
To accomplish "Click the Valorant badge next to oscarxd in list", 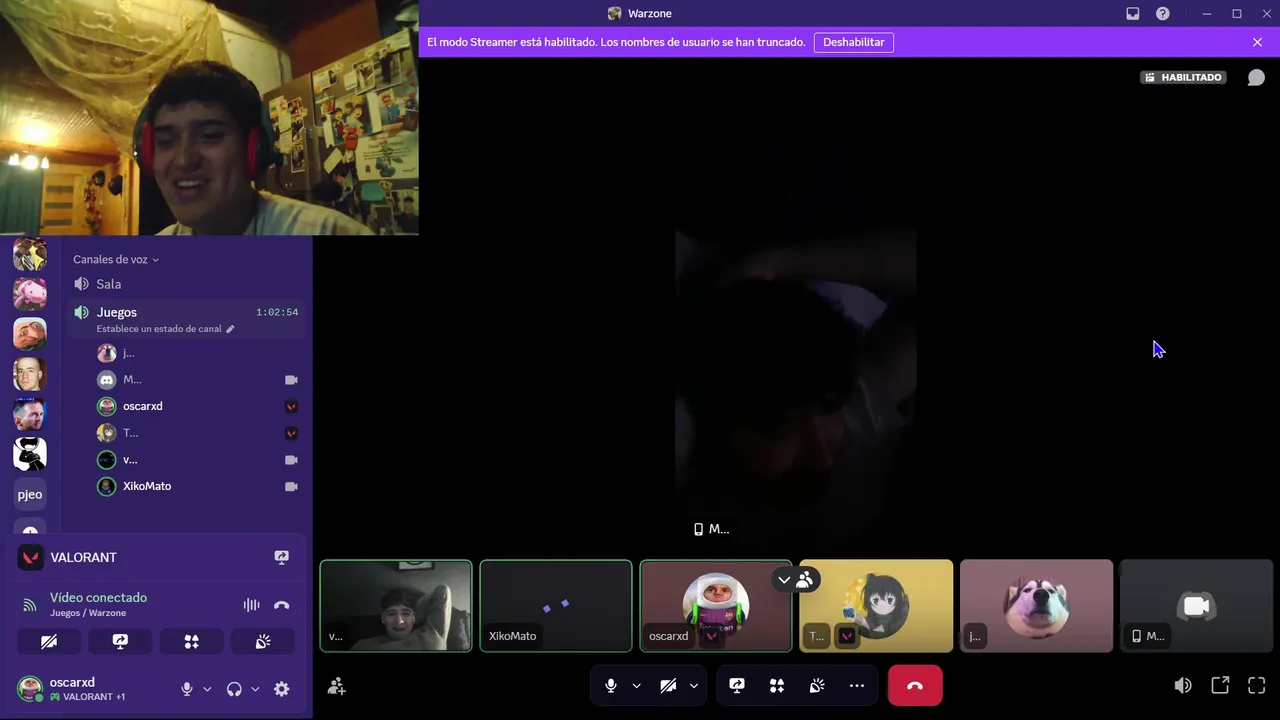I will tap(291, 406).
